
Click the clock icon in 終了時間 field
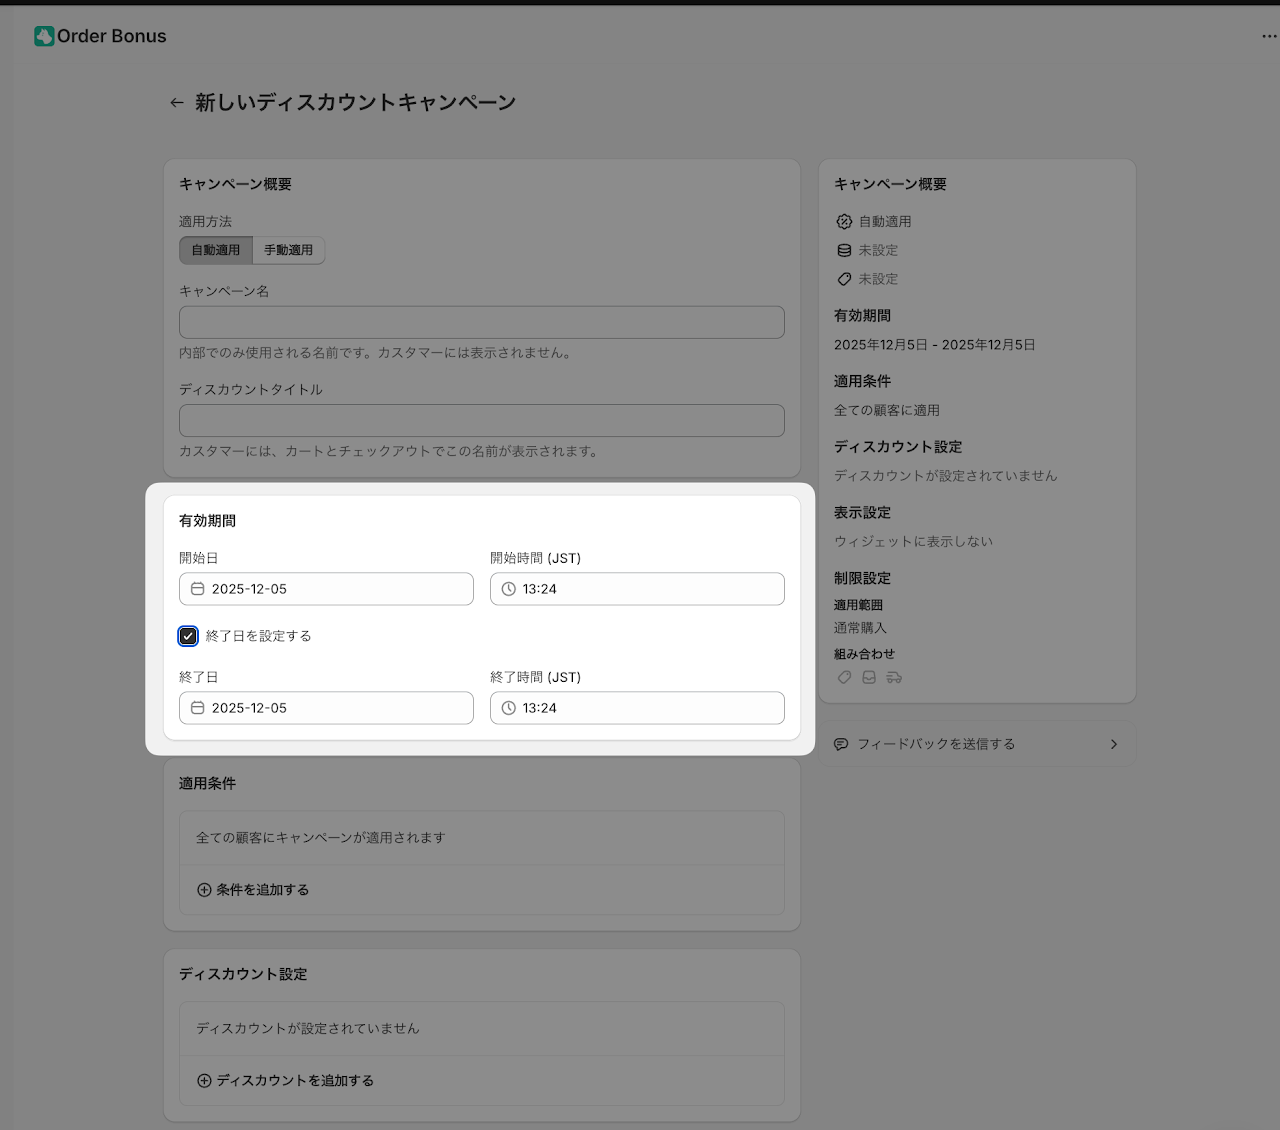(x=509, y=708)
